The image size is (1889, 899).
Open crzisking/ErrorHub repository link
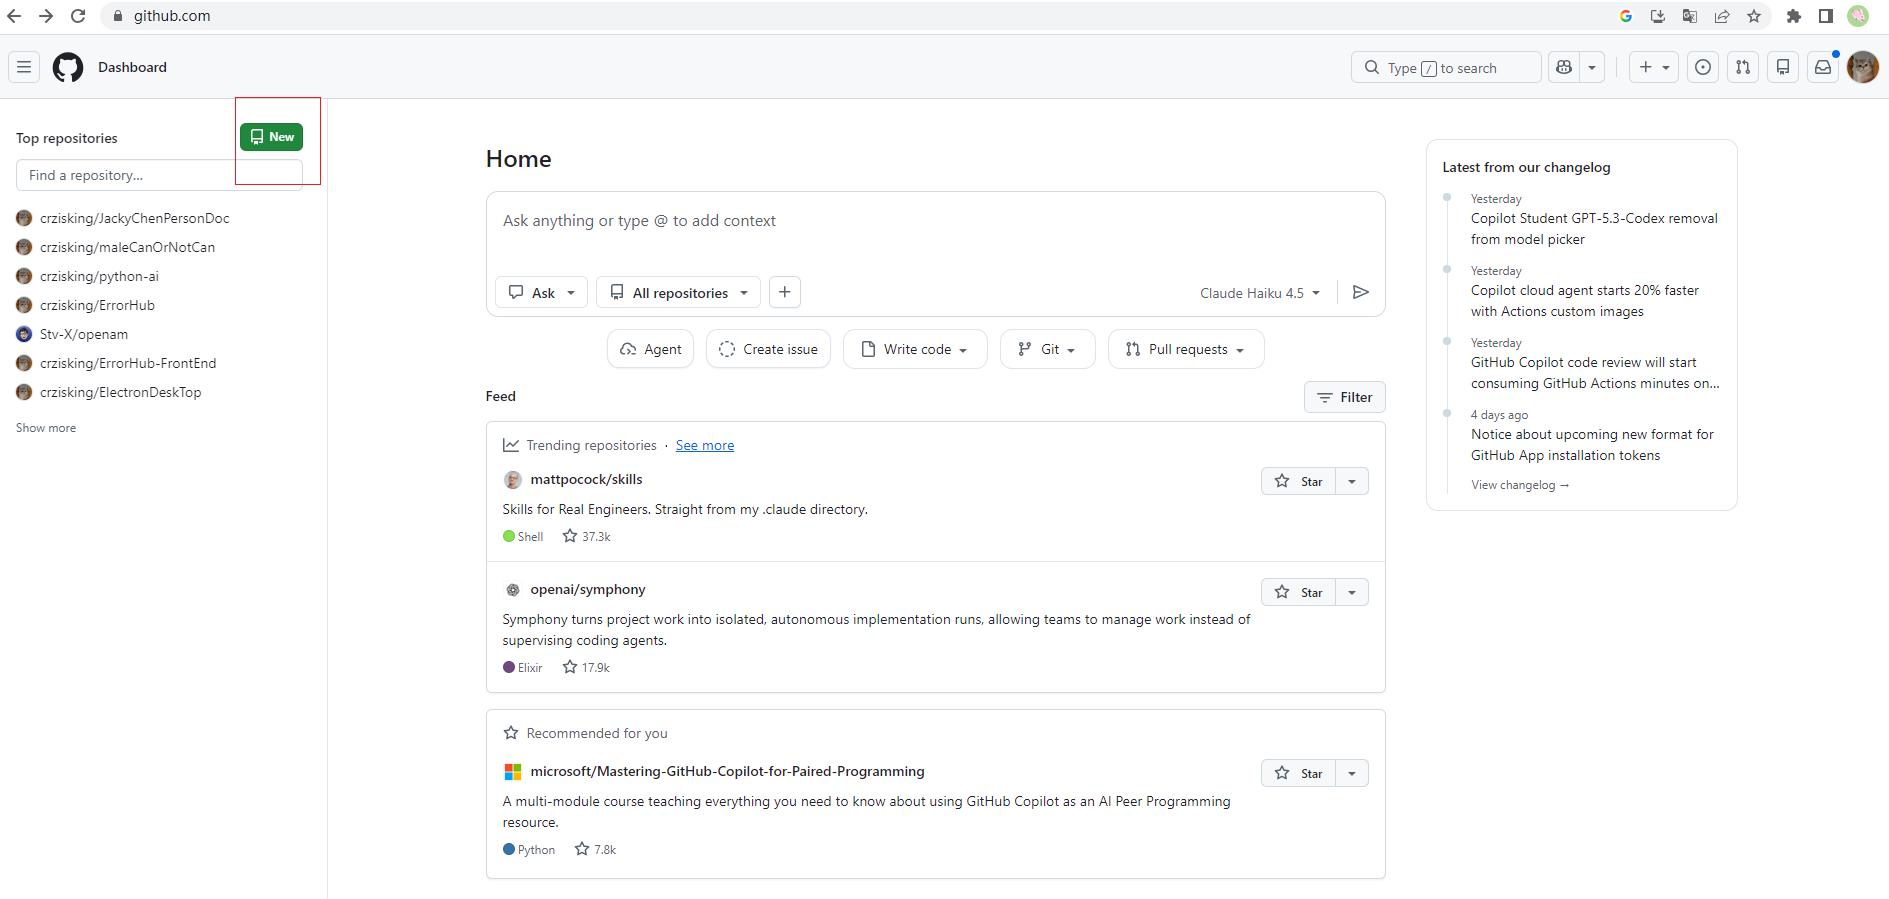[97, 305]
